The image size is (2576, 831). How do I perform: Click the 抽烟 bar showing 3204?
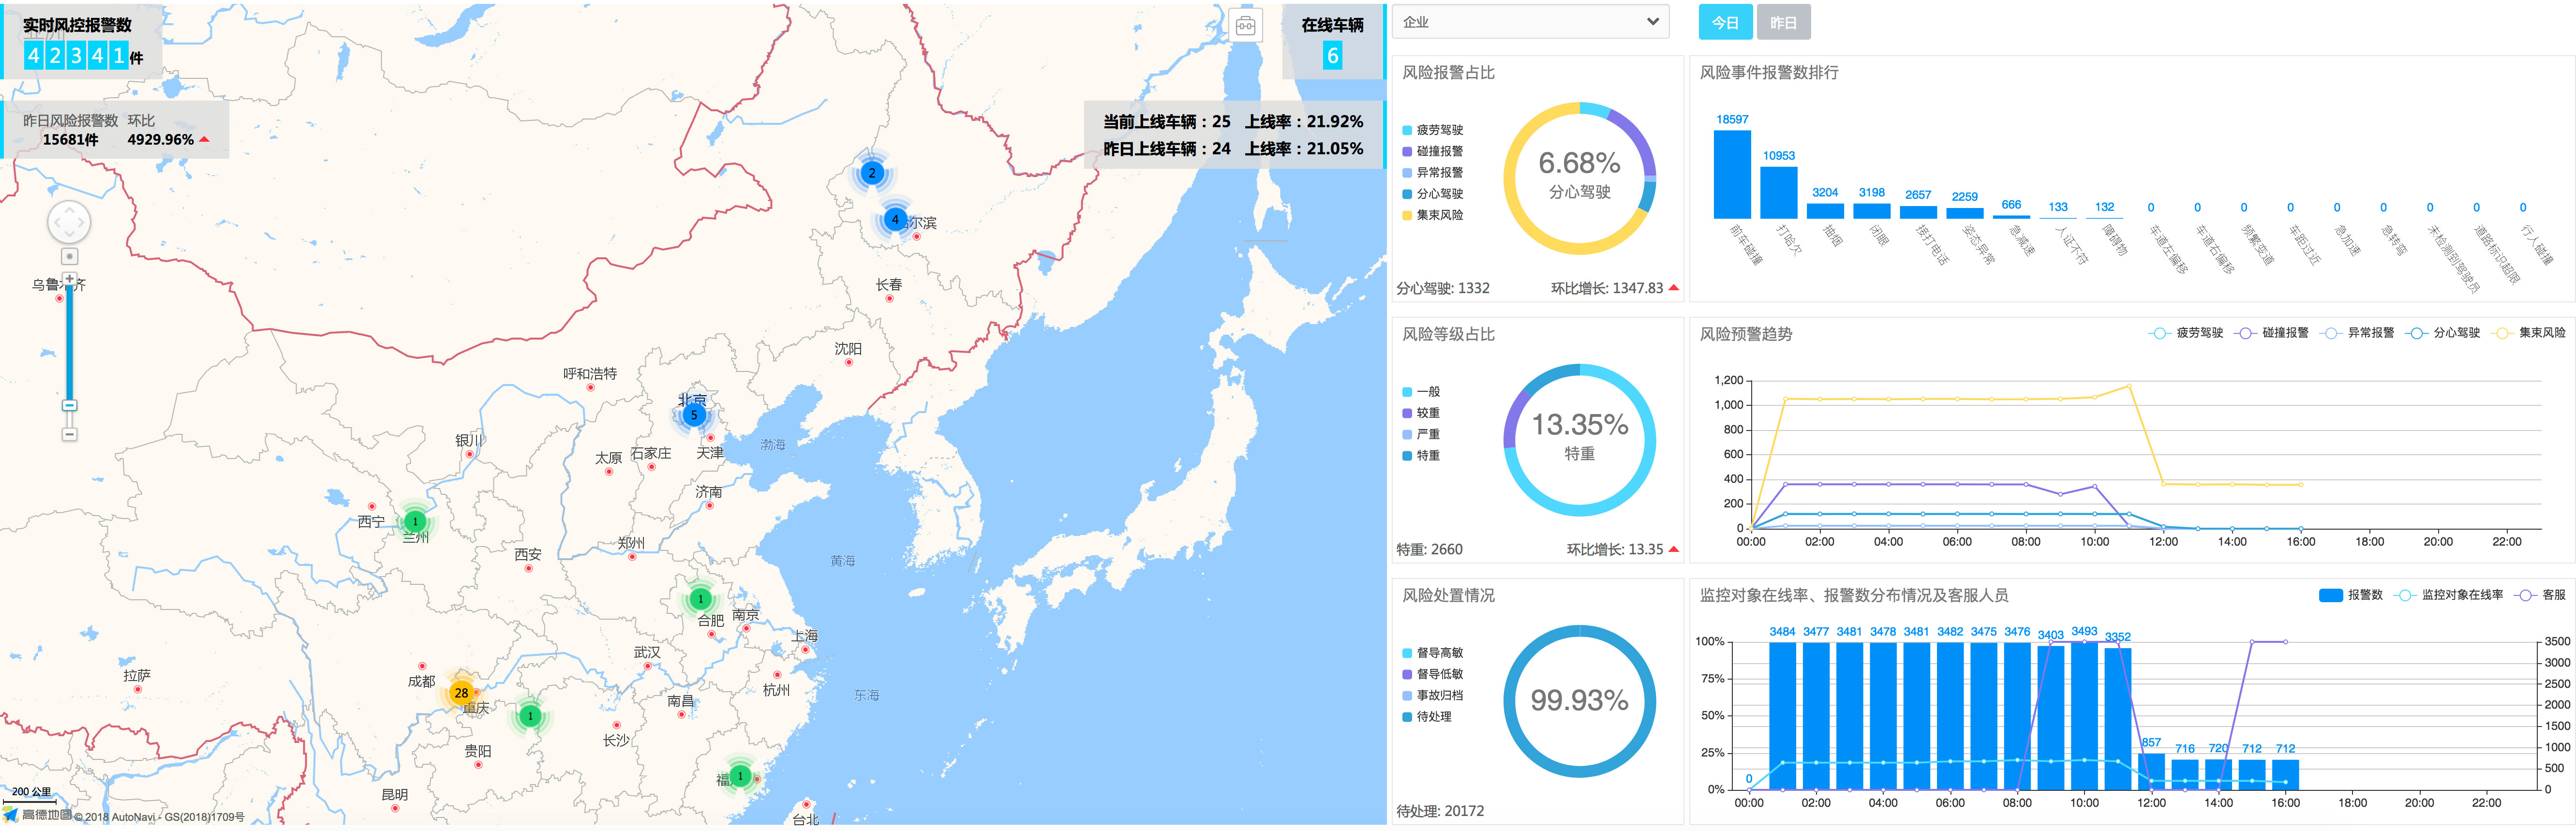[1825, 211]
